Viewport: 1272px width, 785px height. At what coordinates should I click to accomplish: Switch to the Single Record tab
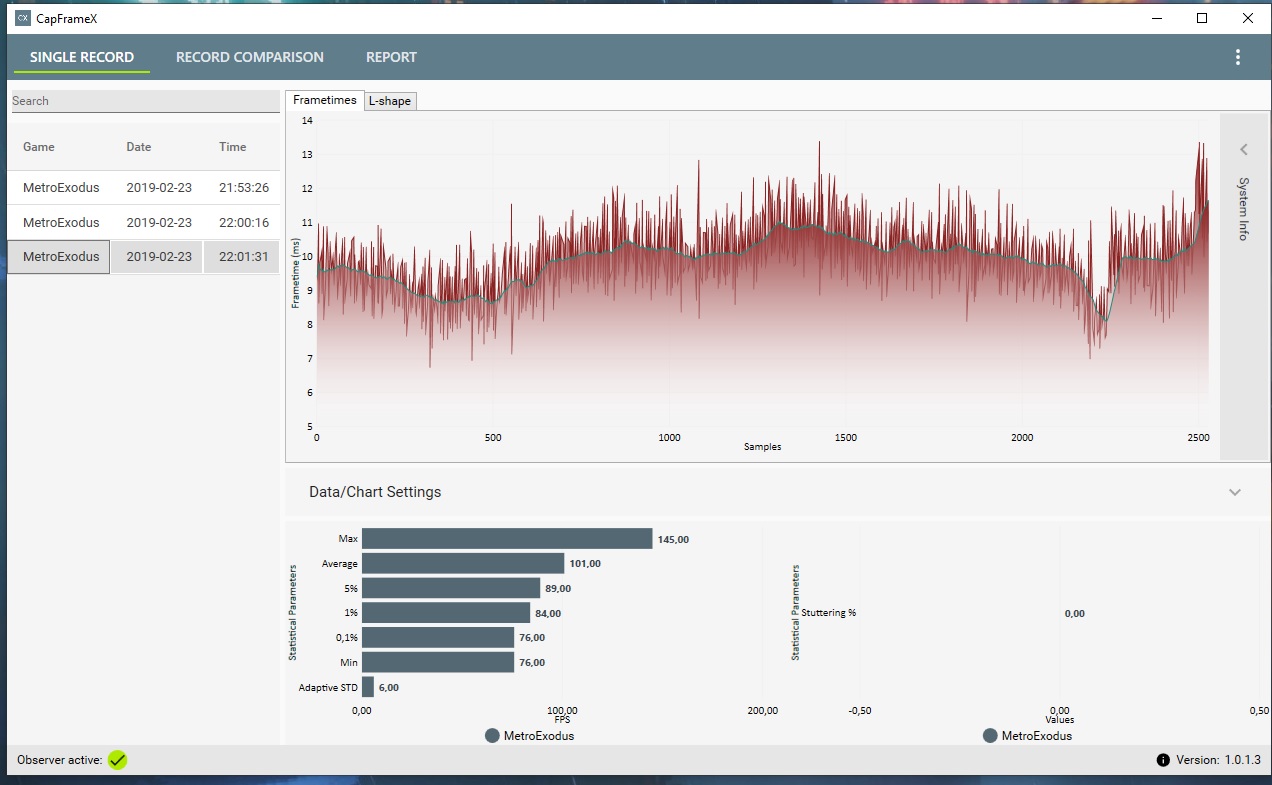tap(82, 57)
